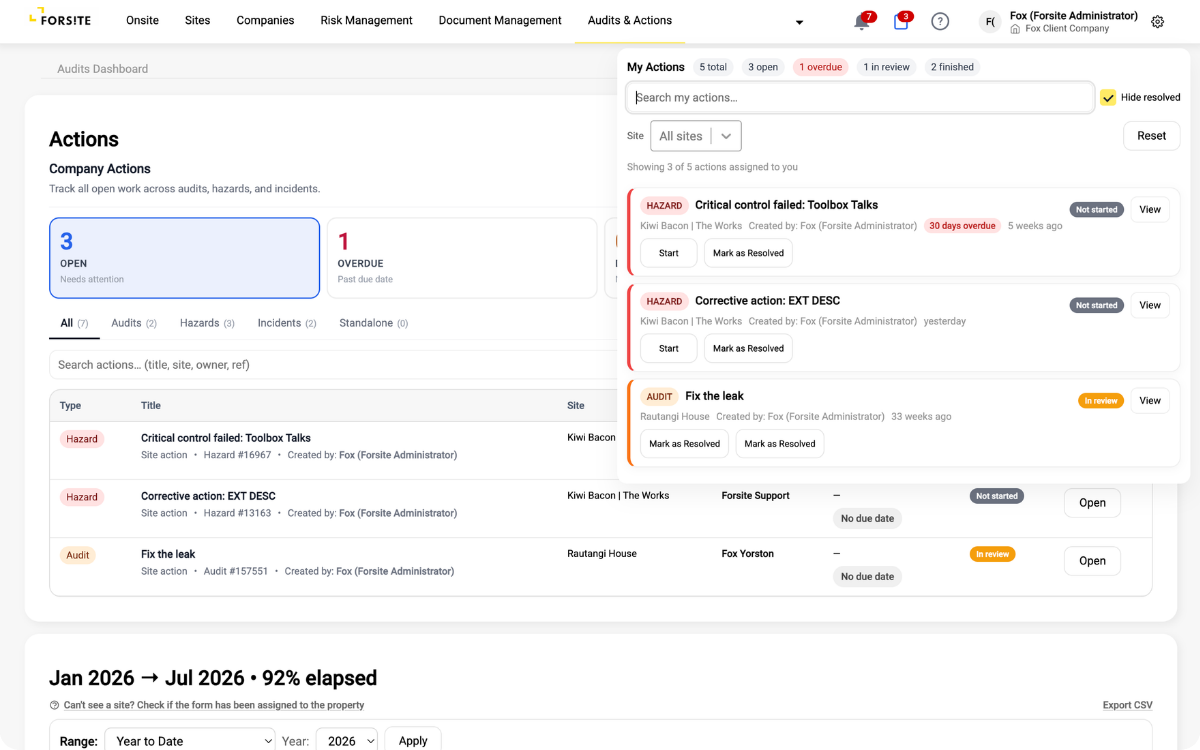Switch to the Incidents (2) tab

(x=287, y=323)
